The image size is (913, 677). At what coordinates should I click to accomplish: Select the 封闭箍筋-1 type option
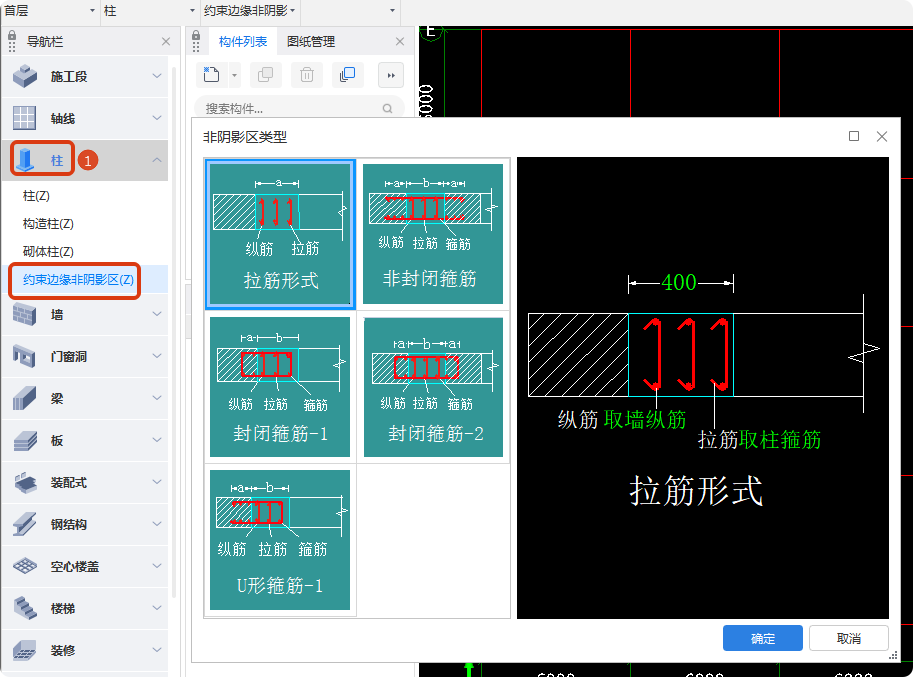tap(281, 383)
